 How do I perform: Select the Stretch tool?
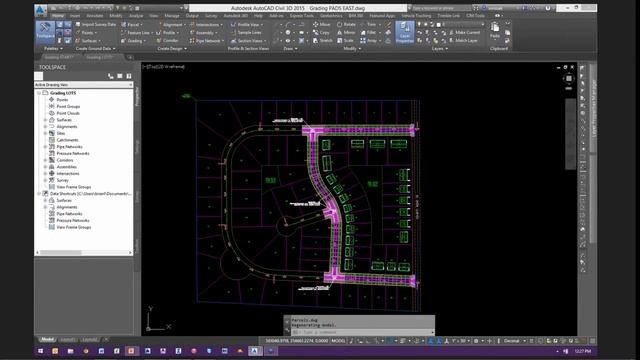pyautogui.click(x=323, y=41)
